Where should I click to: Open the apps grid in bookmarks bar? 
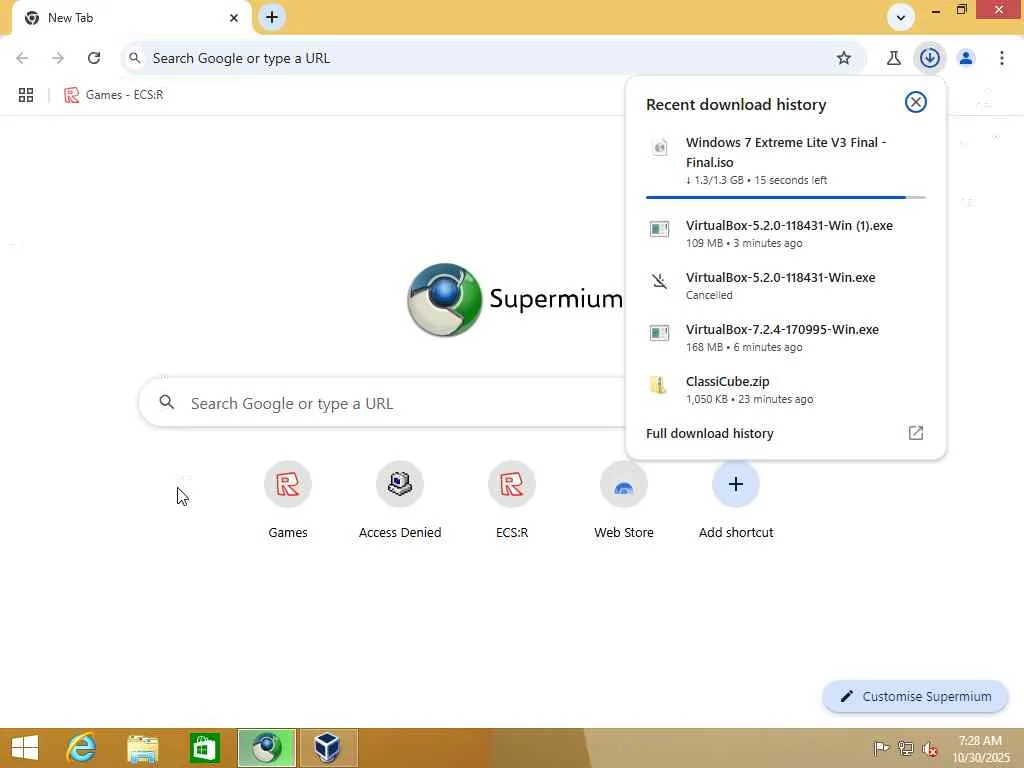click(26, 95)
